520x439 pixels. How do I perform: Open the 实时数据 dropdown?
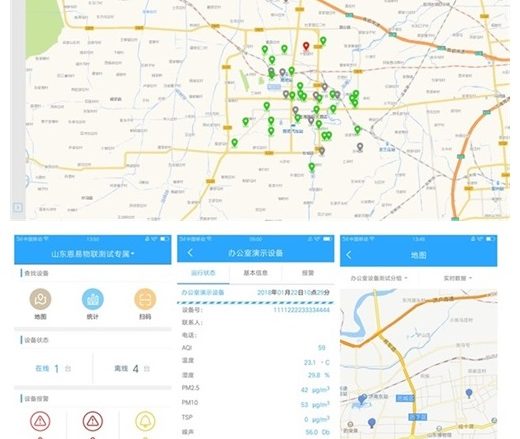pyautogui.click(x=457, y=278)
